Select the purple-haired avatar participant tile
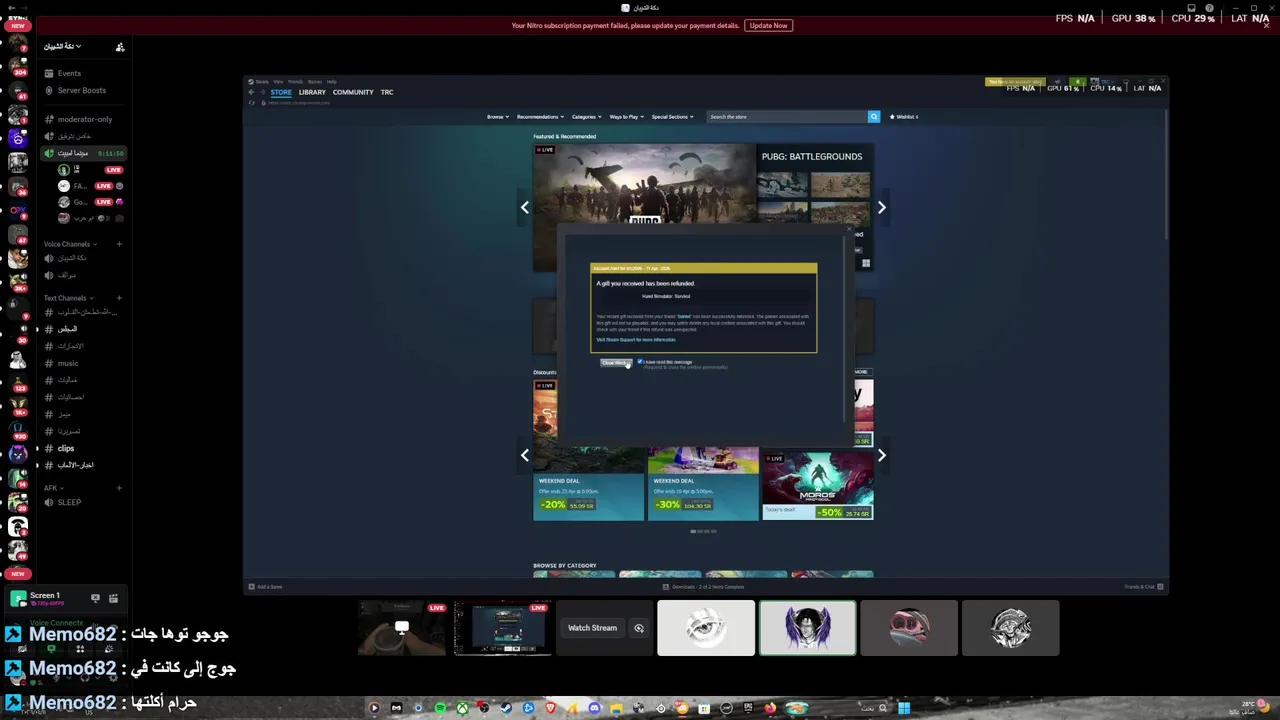 pyautogui.click(x=807, y=628)
